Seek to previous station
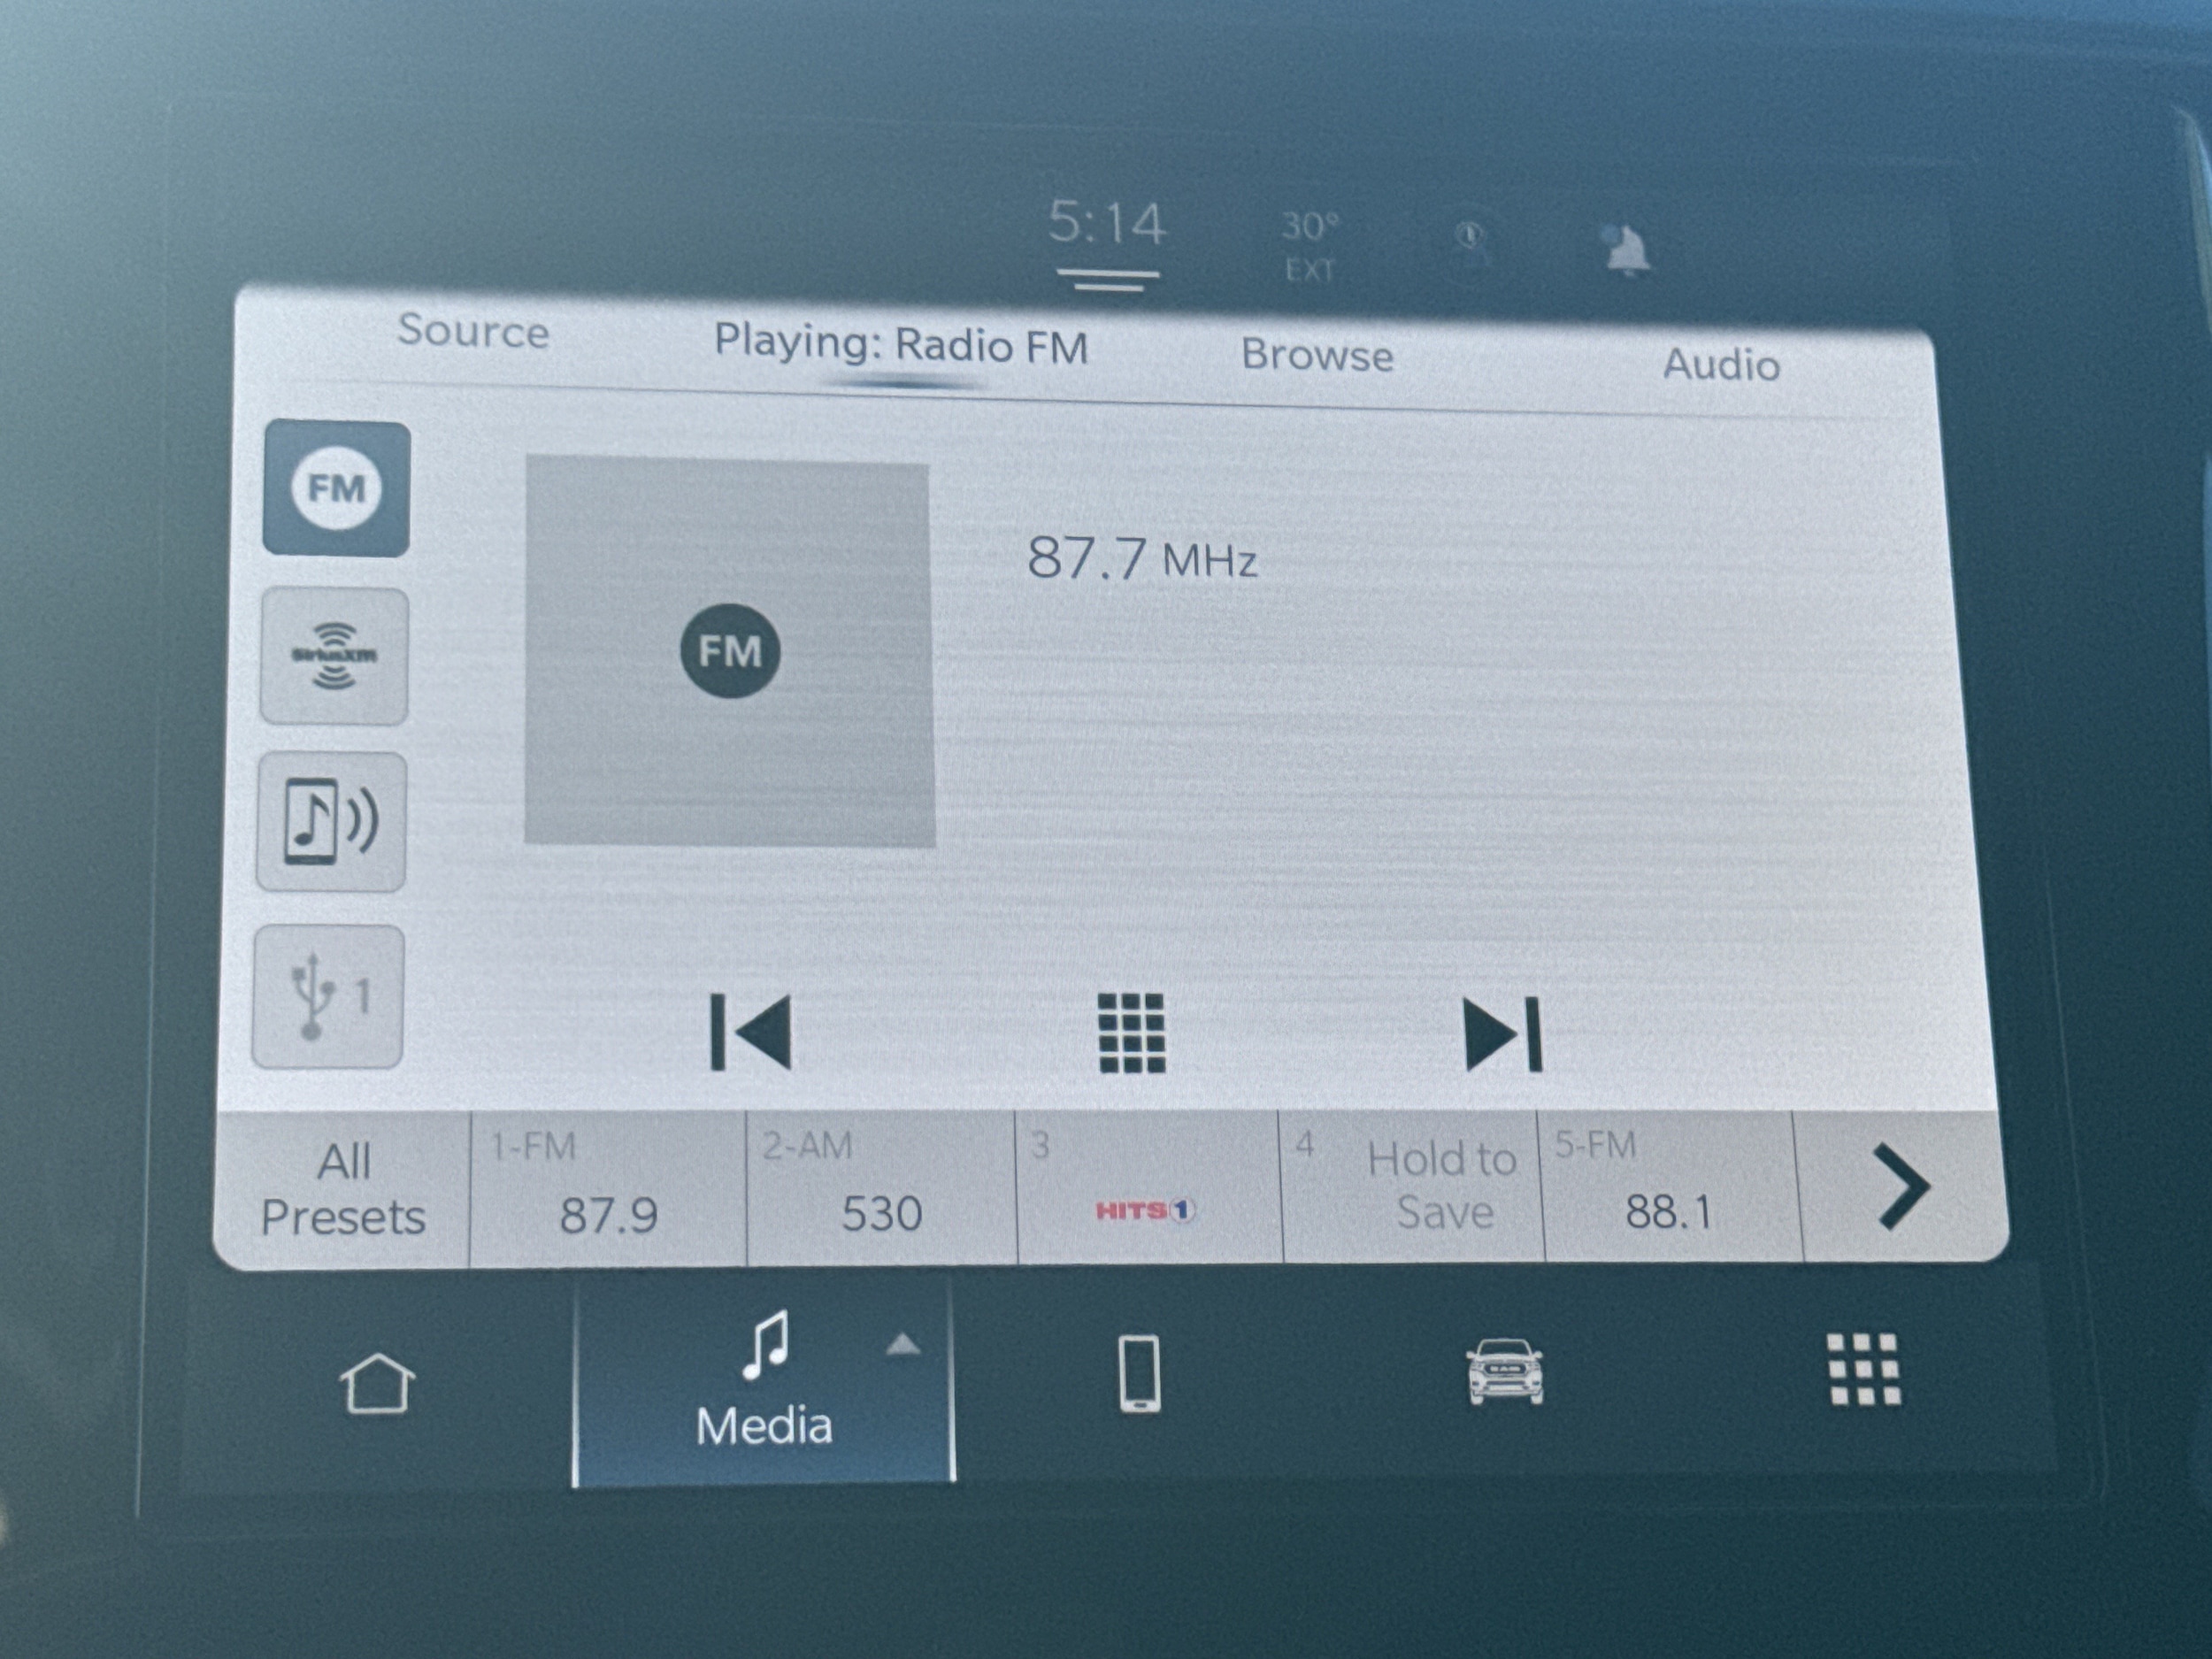2212x1659 pixels. 750,1032
